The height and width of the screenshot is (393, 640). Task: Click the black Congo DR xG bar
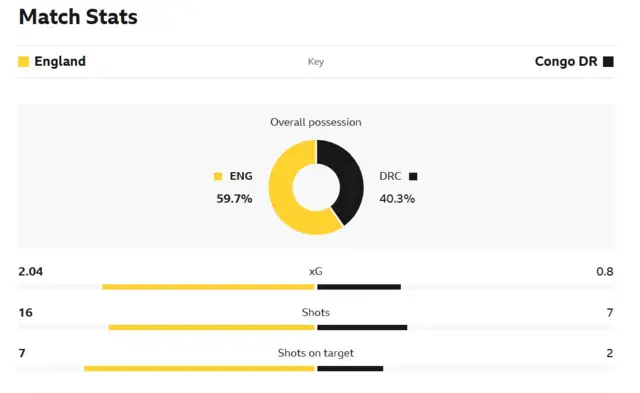click(359, 287)
